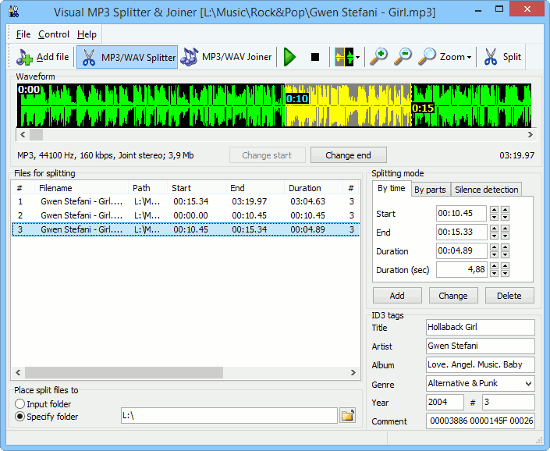Click the Split scissors button
550x451 pixels.
click(503, 57)
